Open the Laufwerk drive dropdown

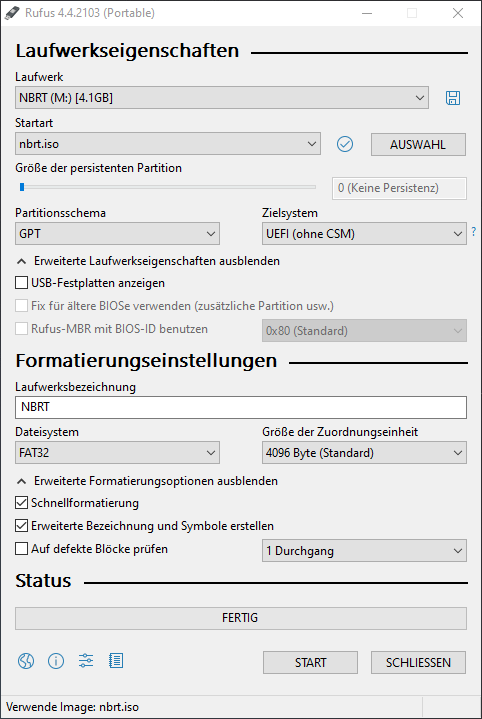coord(222,98)
